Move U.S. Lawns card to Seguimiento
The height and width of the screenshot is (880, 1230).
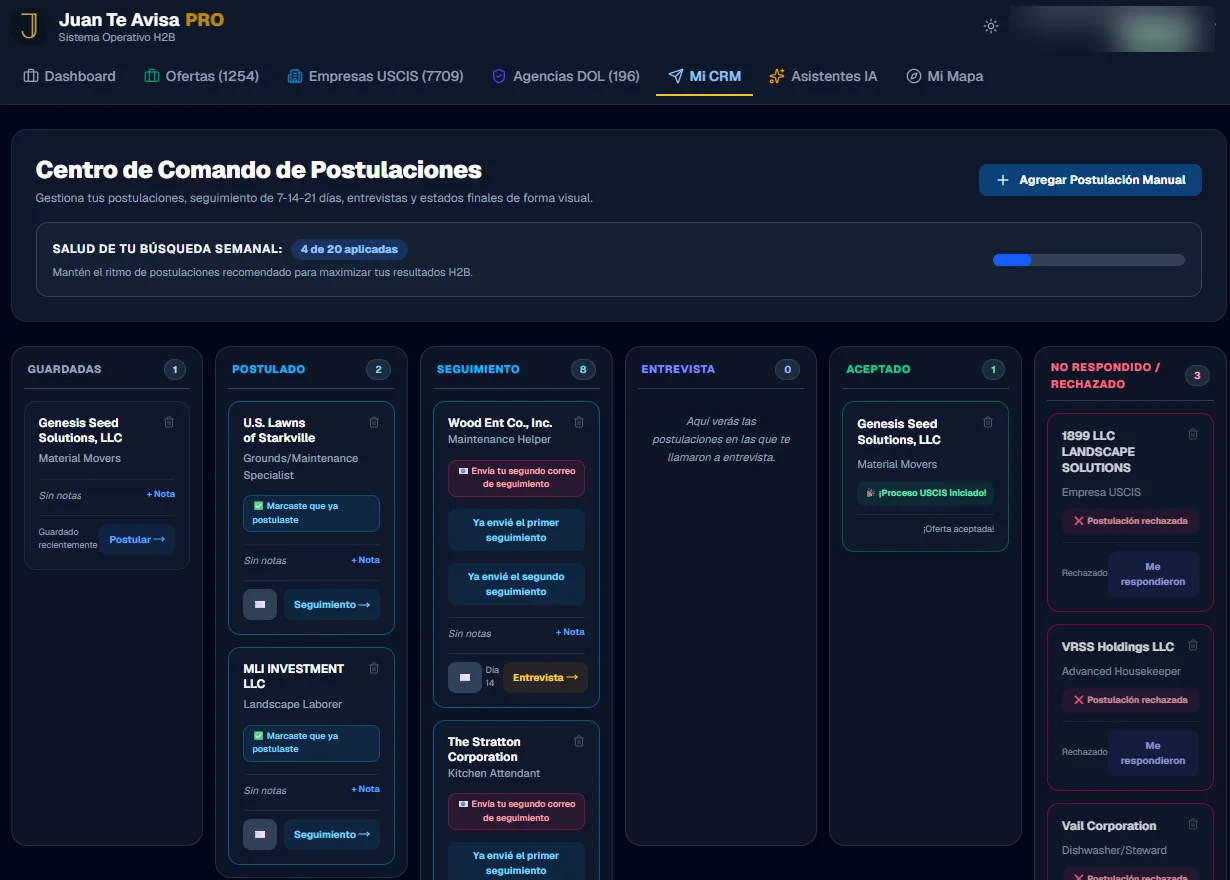click(x=332, y=605)
